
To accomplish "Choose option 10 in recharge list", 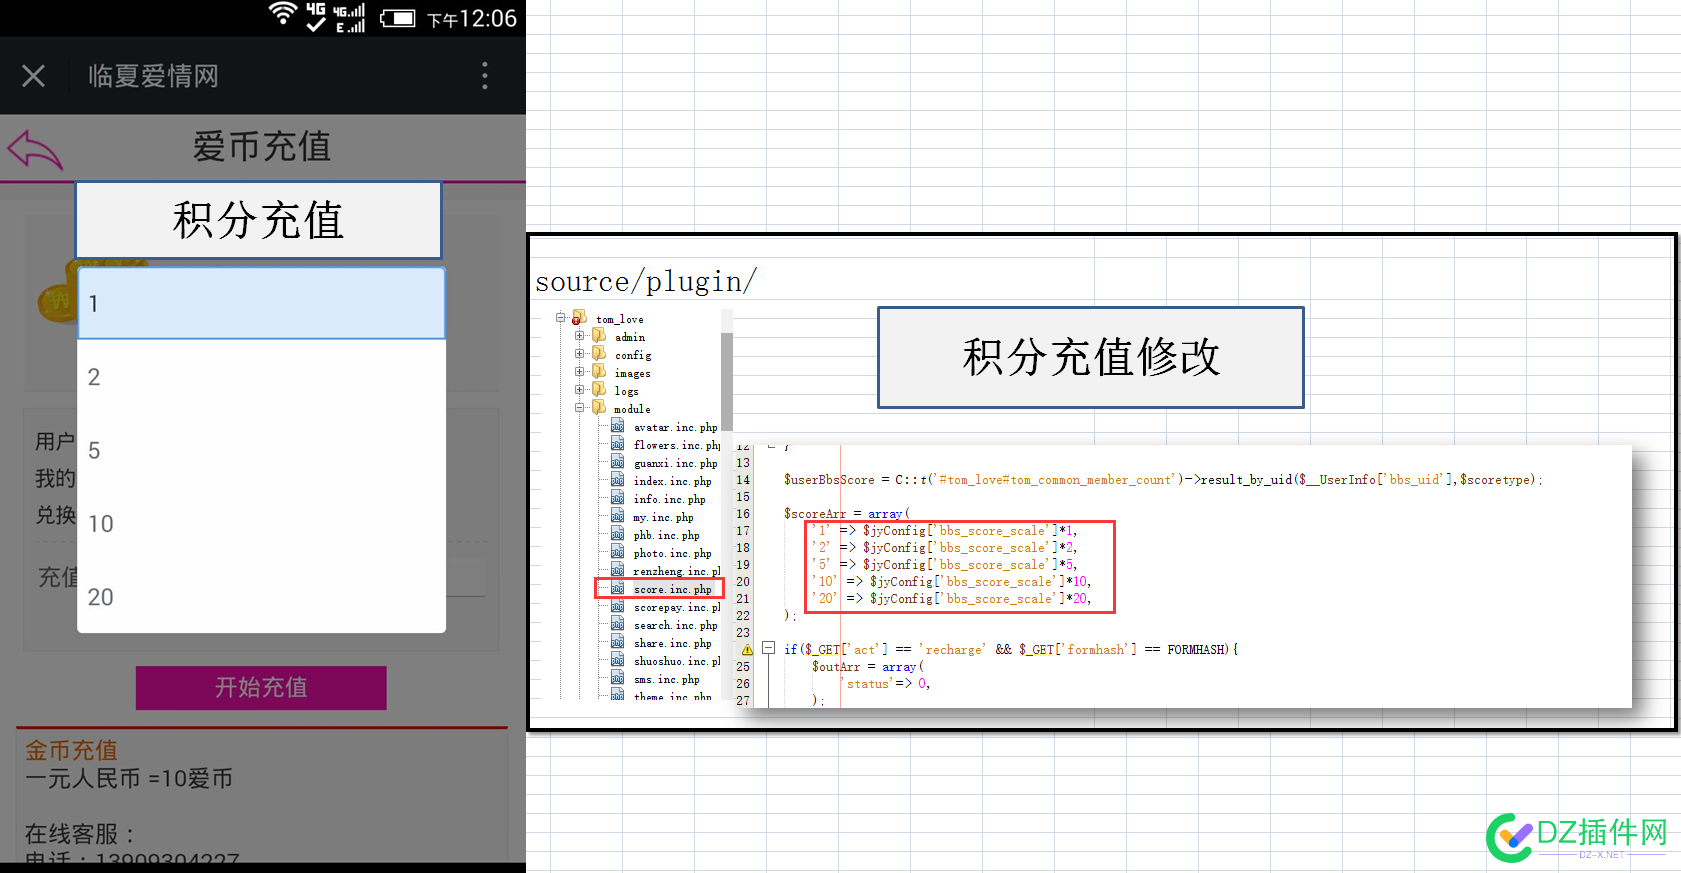I will tap(261, 524).
